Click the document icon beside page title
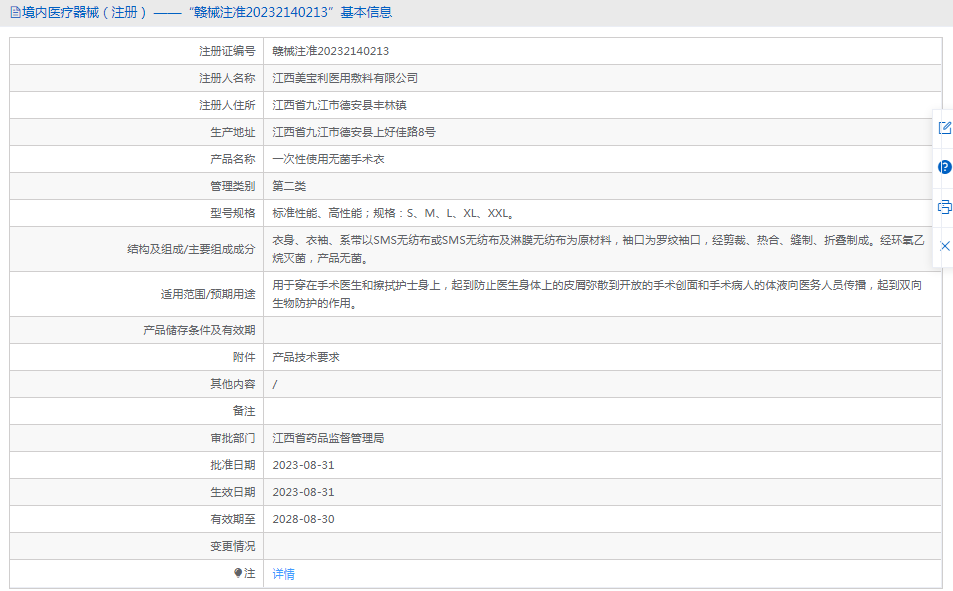The image size is (953, 591). click(x=15, y=12)
